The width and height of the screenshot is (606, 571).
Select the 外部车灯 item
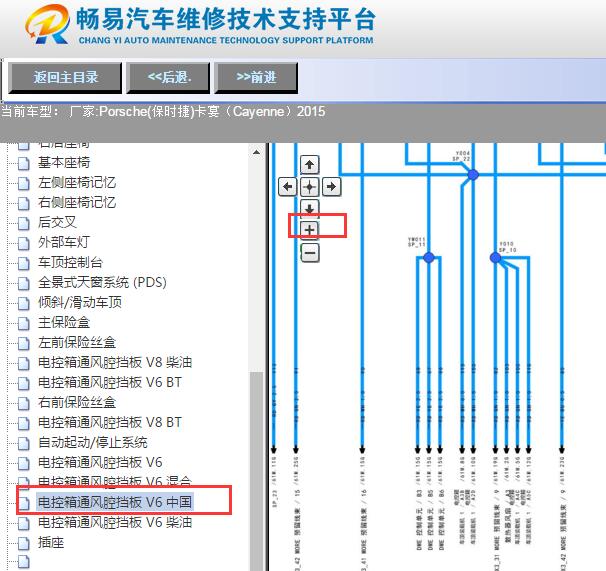[64, 242]
